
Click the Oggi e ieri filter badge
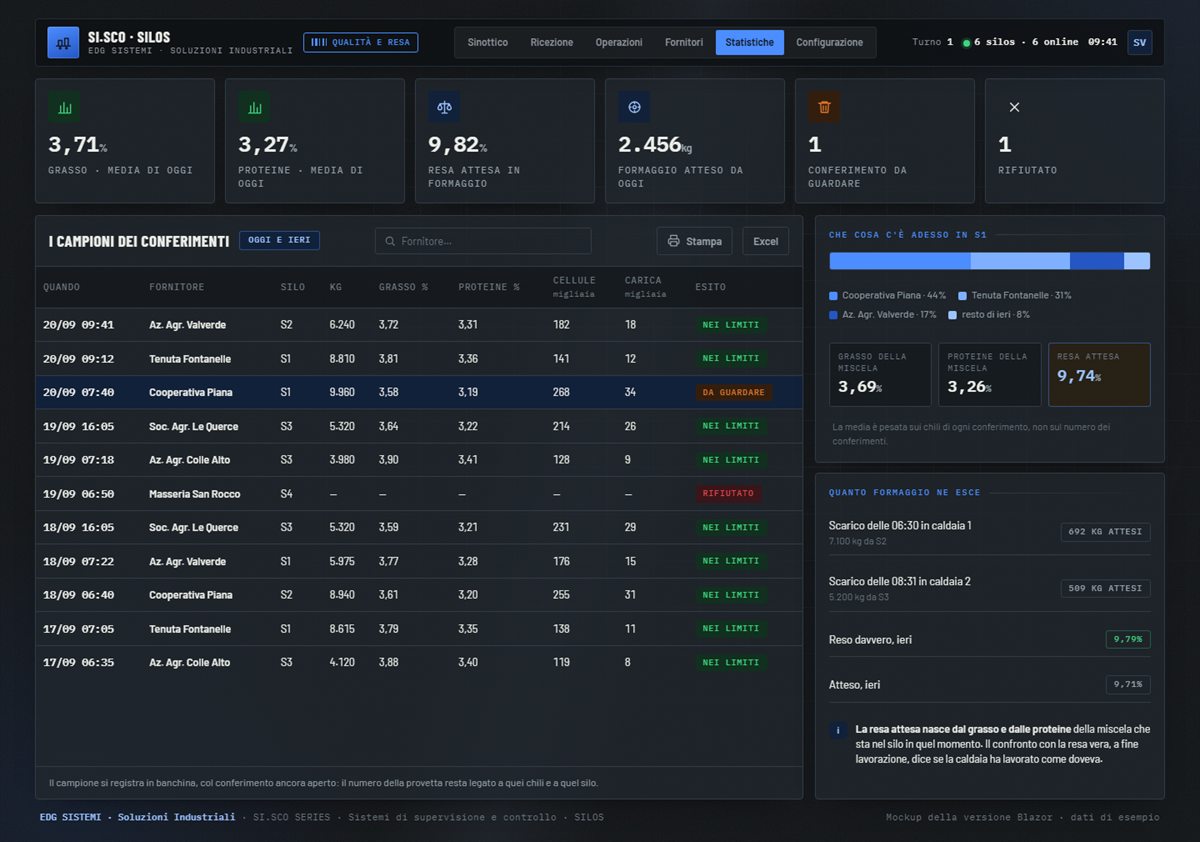[279, 241]
